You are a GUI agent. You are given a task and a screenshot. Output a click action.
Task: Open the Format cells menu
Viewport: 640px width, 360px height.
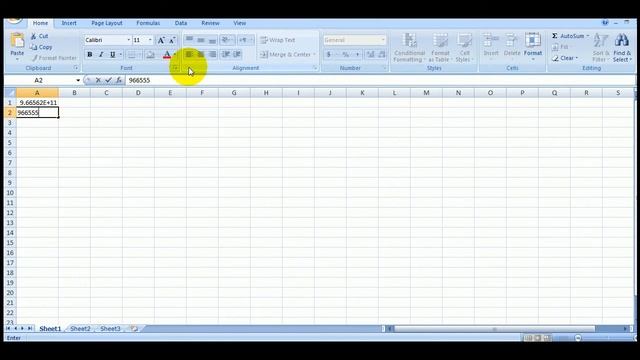533,47
